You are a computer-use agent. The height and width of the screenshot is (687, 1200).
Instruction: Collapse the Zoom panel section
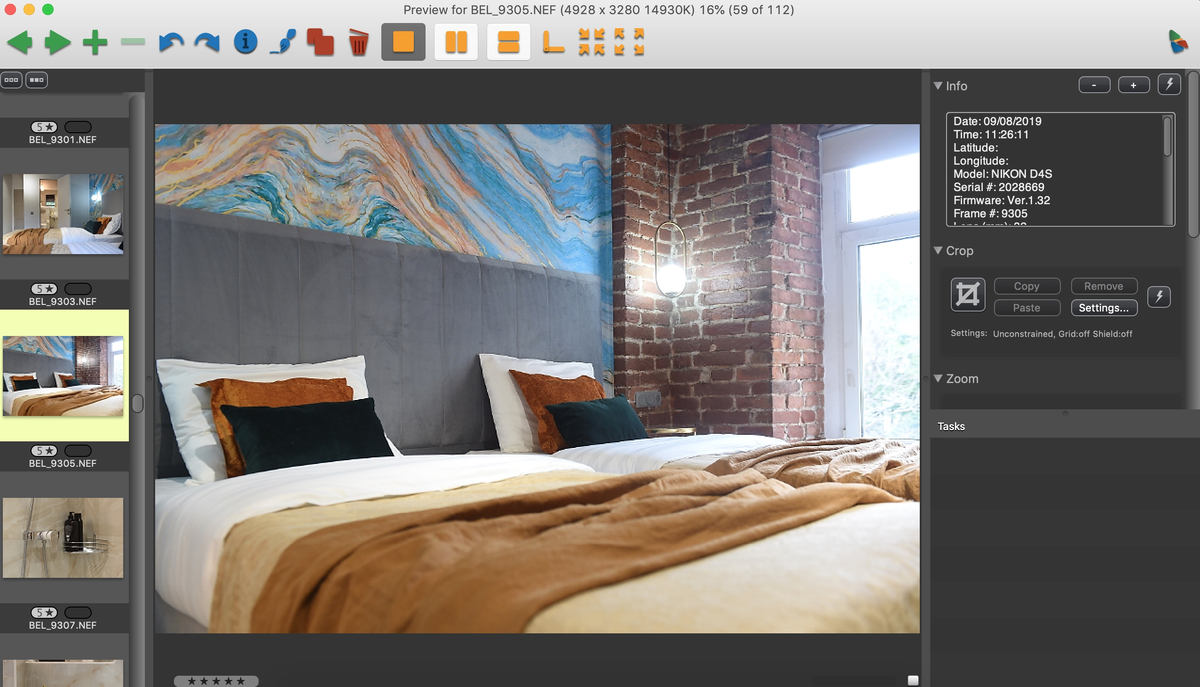click(938, 379)
